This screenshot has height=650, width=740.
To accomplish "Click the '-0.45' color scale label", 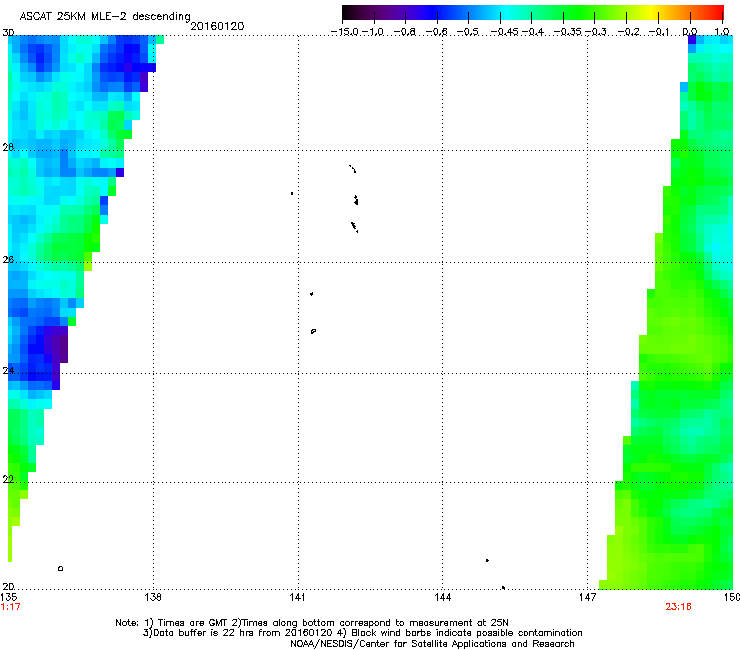I will pos(505,32).
